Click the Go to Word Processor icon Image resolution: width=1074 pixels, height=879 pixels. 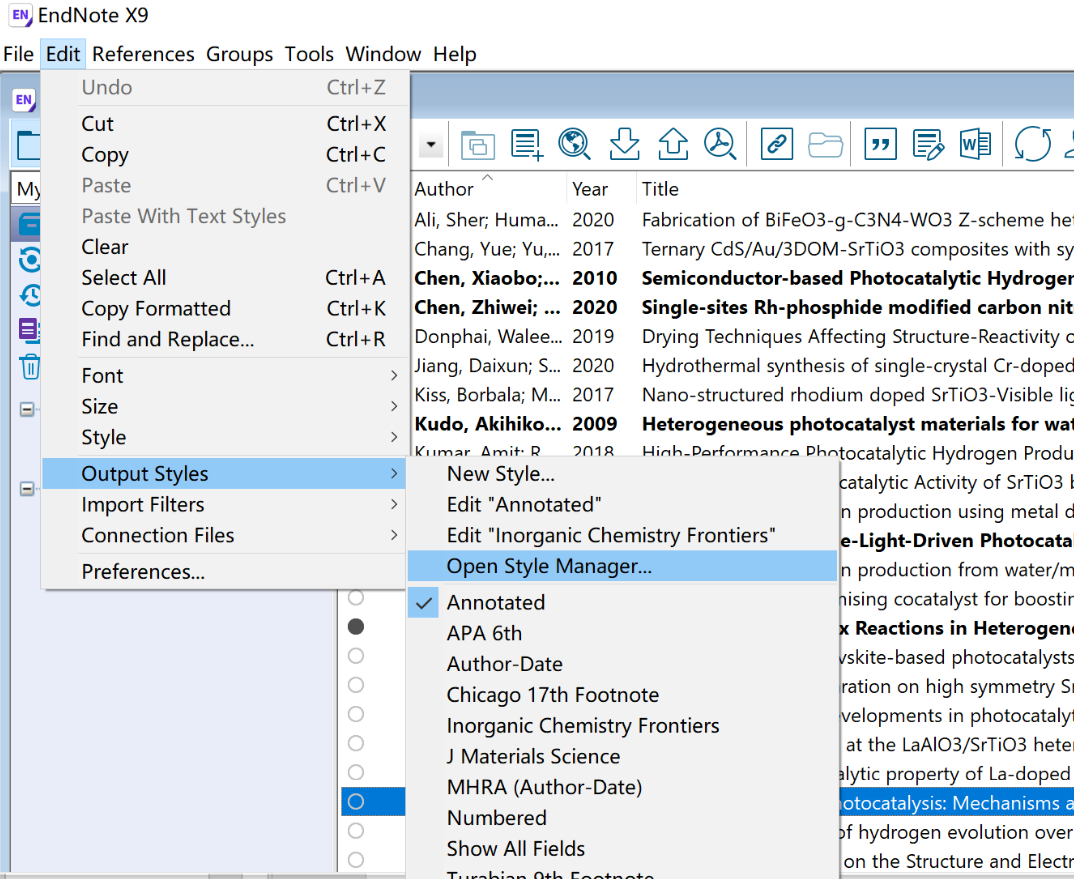pyautogui.click(x=975, y=144)
